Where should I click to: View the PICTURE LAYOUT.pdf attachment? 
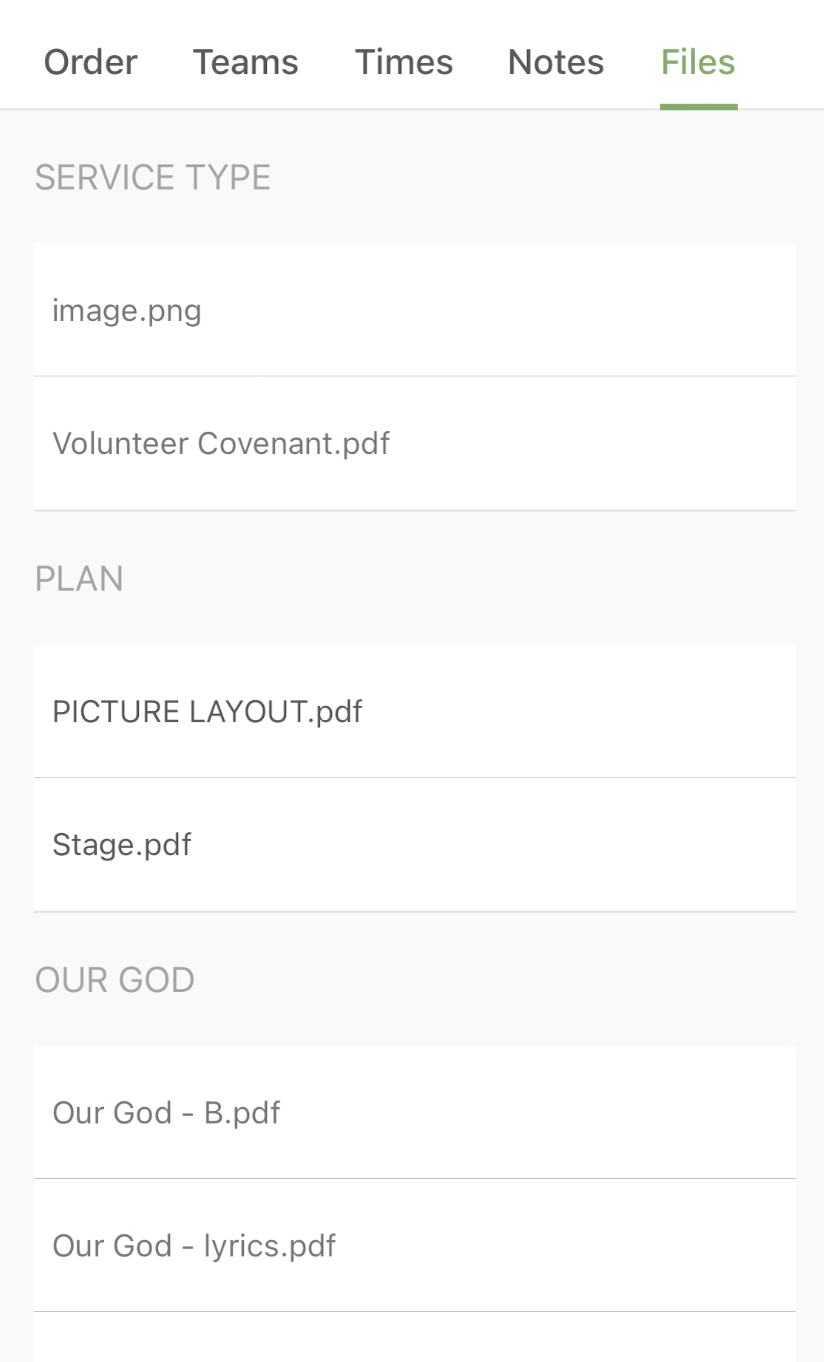415,711
